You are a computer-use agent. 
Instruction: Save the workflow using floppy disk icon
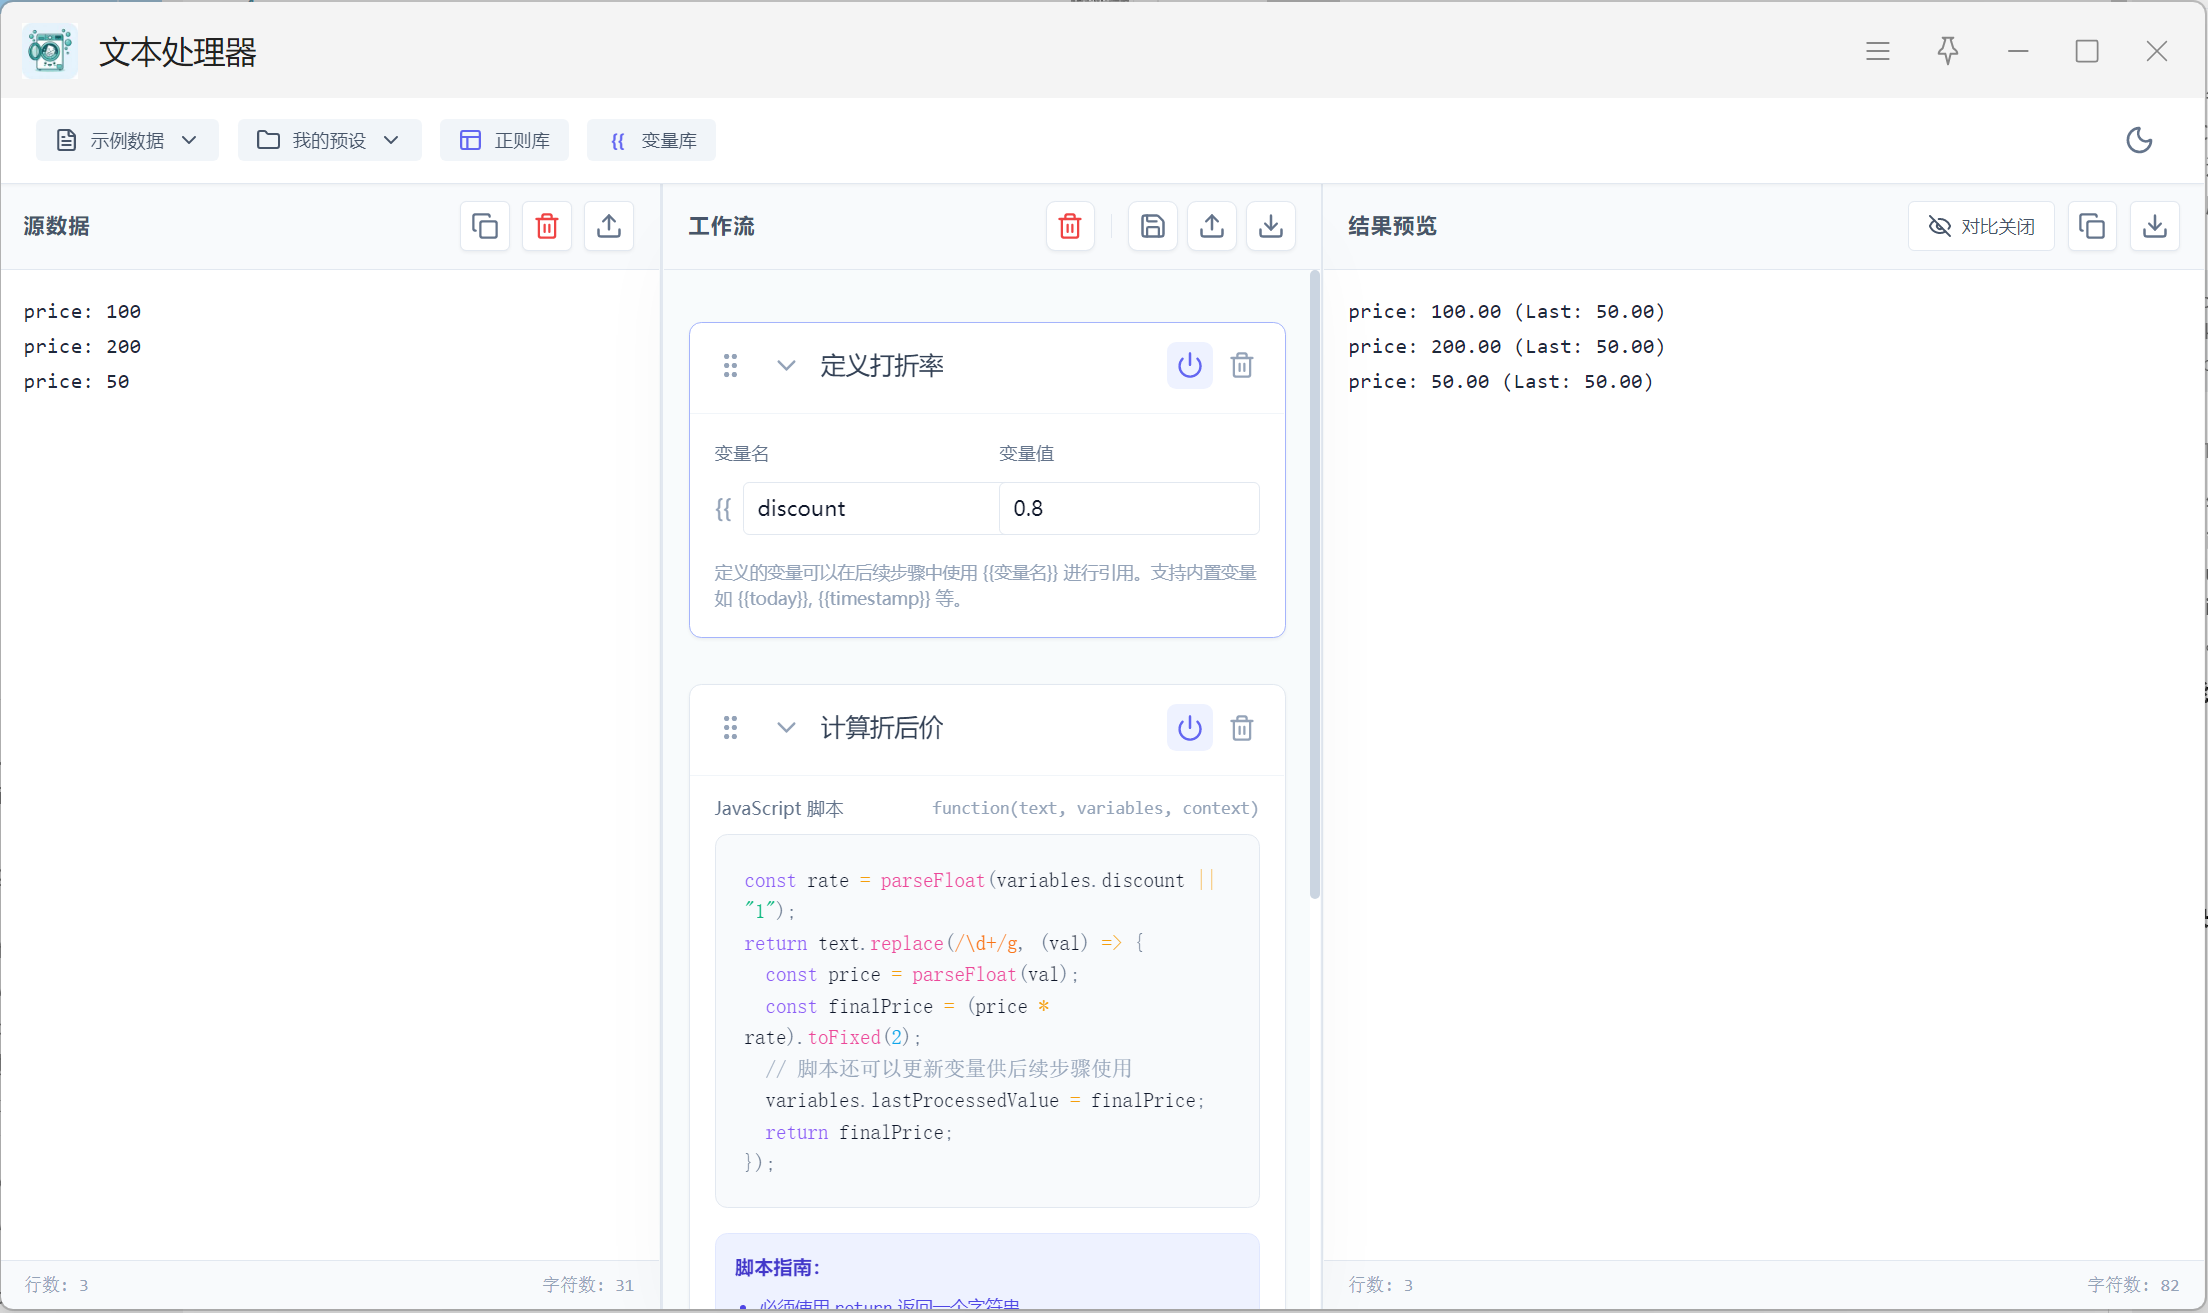(1152, 226)
